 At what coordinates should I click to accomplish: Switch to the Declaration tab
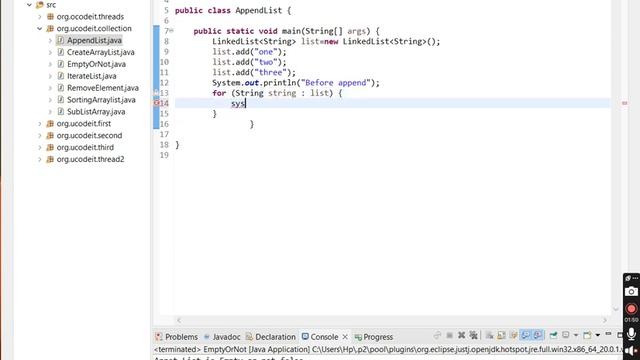(x=271, y=337)
